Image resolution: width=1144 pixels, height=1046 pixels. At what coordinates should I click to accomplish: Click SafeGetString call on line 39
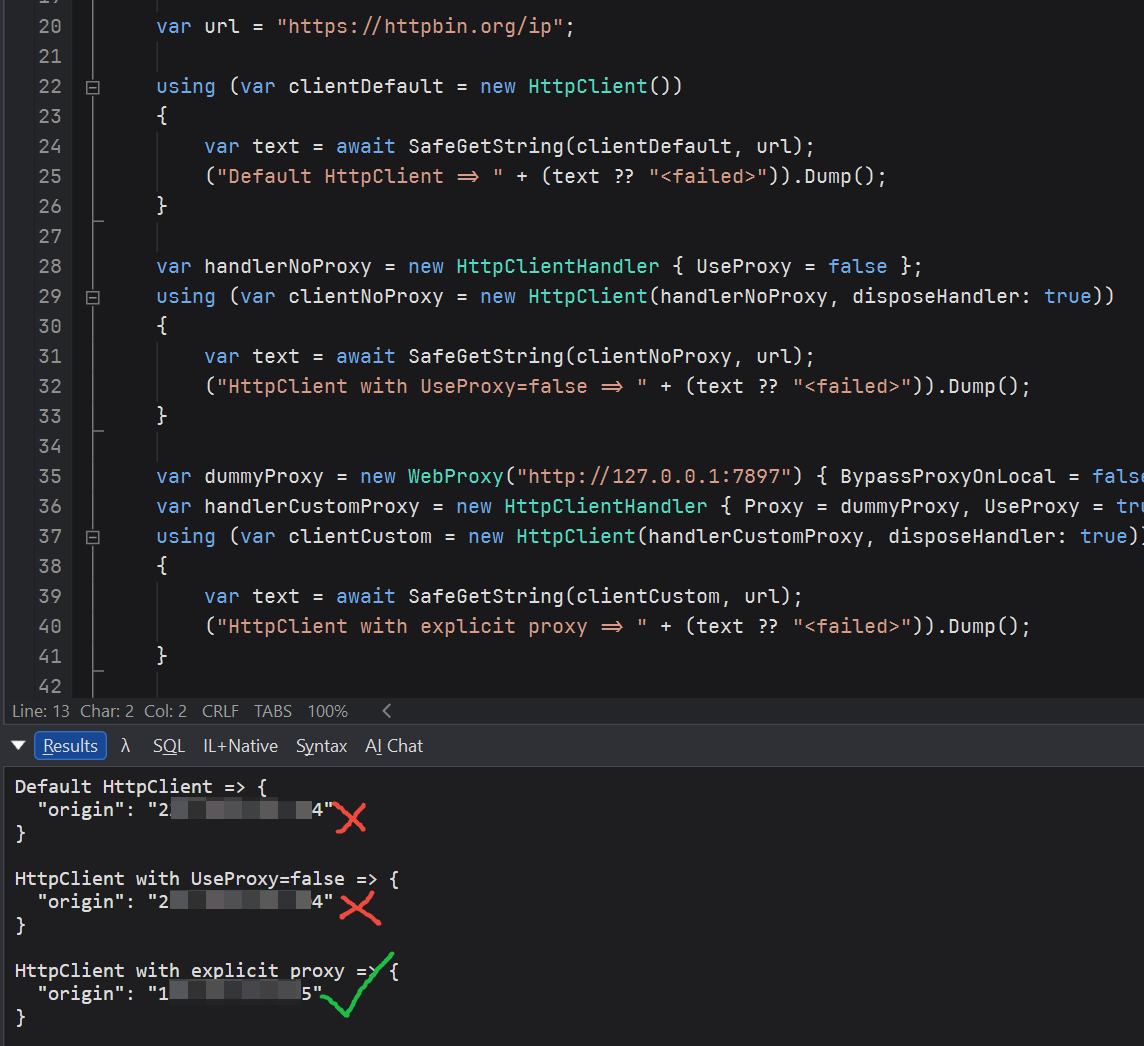486,597
